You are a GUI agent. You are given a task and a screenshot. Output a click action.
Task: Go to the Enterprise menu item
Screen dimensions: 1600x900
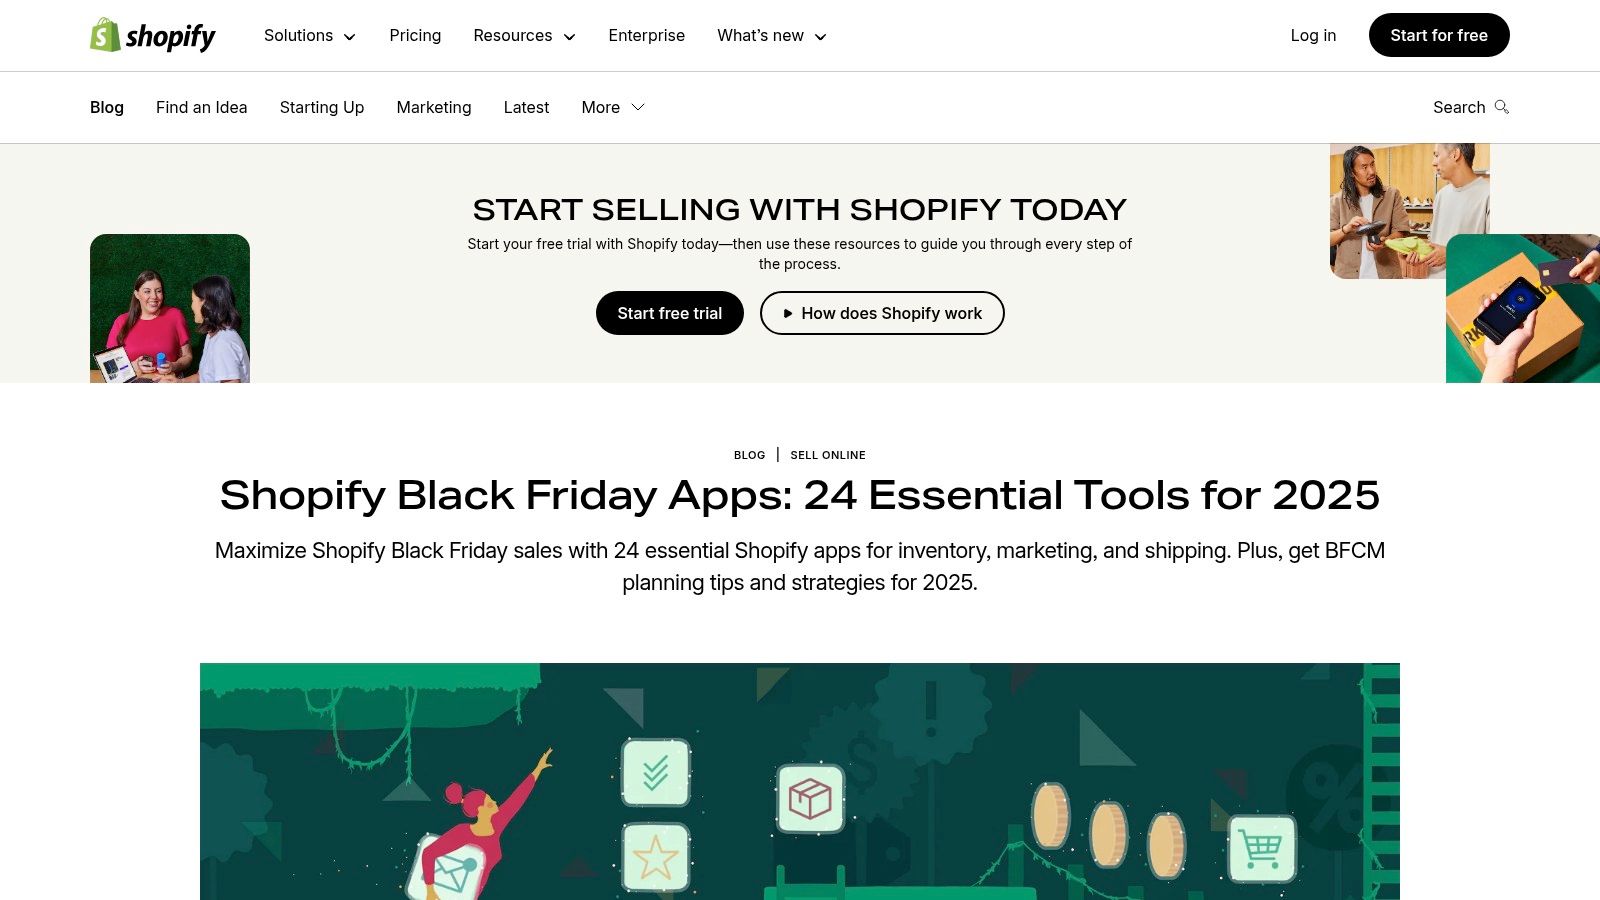[646, 36]
